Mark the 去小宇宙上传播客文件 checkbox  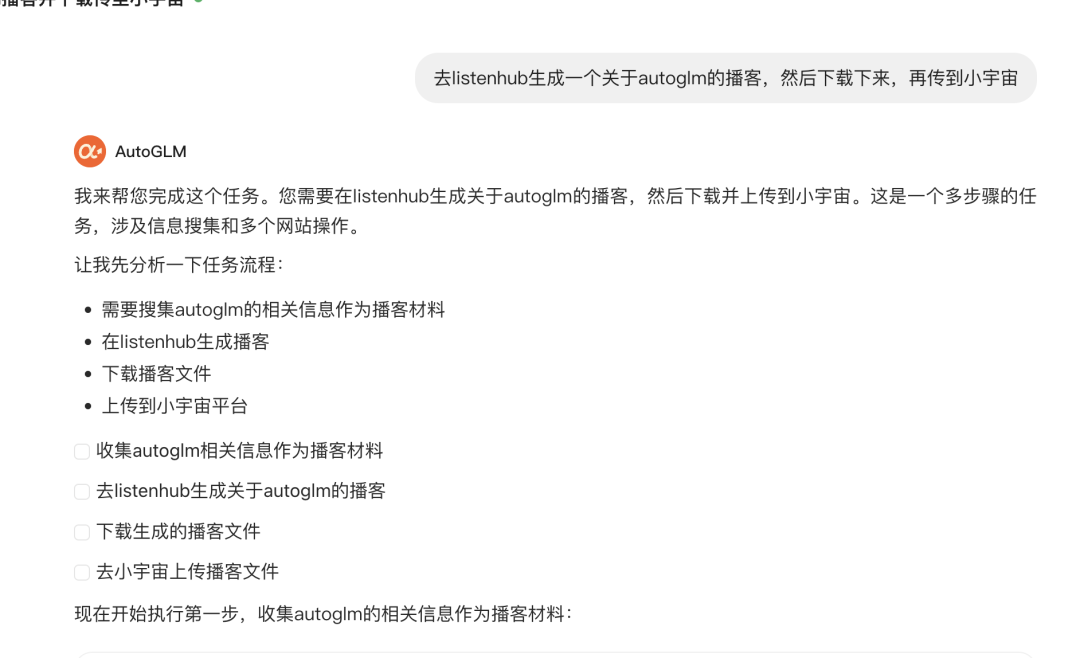82,572
